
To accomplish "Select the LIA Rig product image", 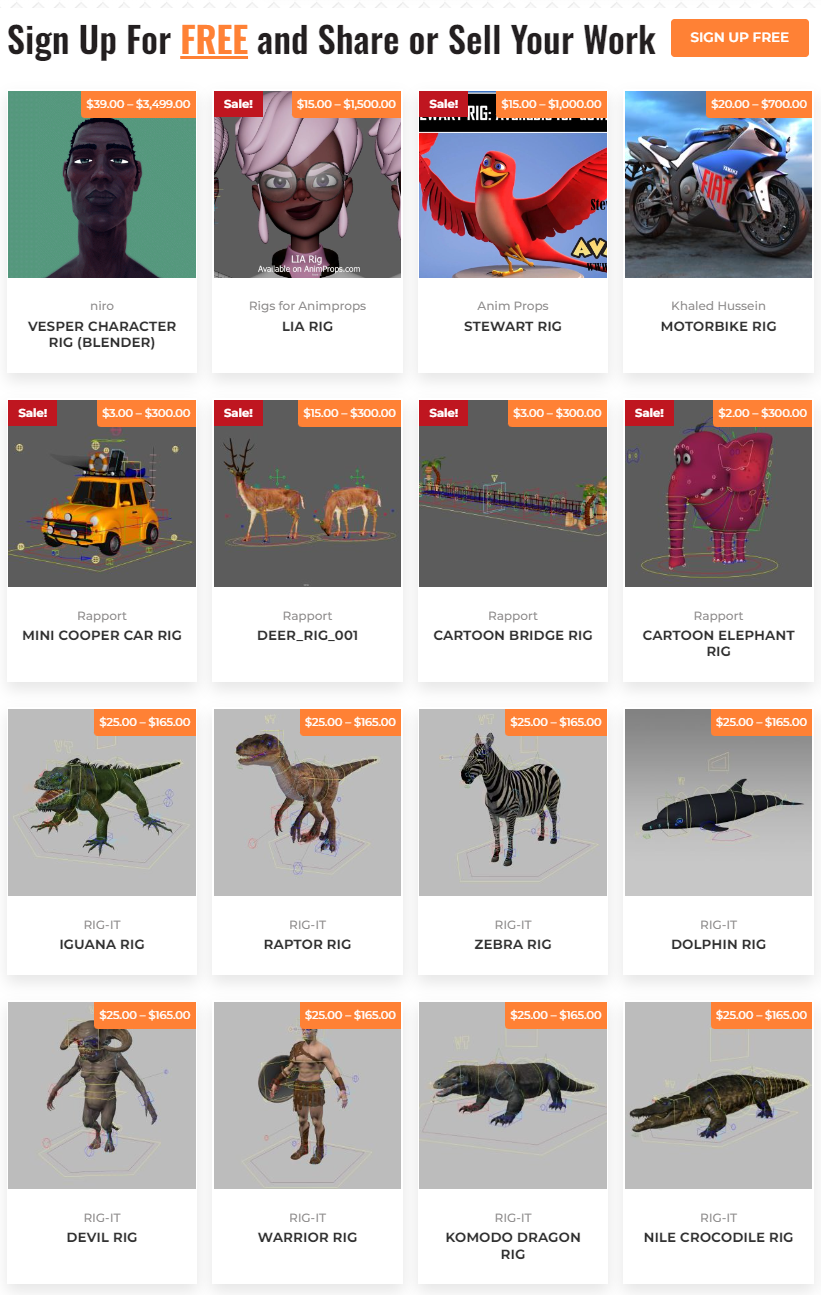I will 307,184.
